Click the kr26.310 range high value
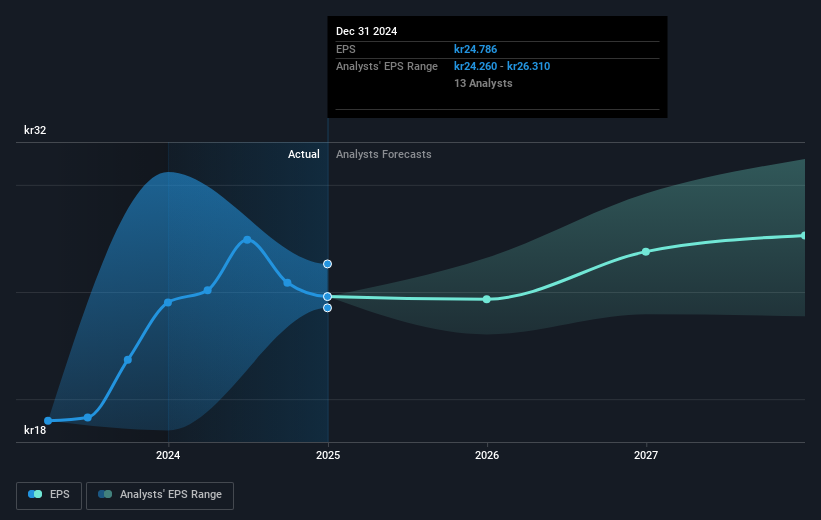The width and height of the screenshot is (821, 520). pos(528,67)
